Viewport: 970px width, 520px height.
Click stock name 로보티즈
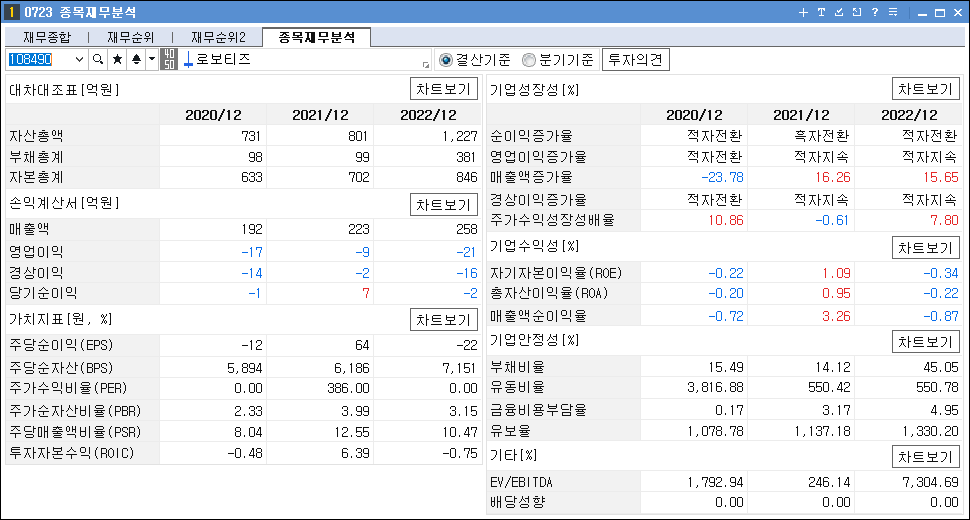click(223, 59)
